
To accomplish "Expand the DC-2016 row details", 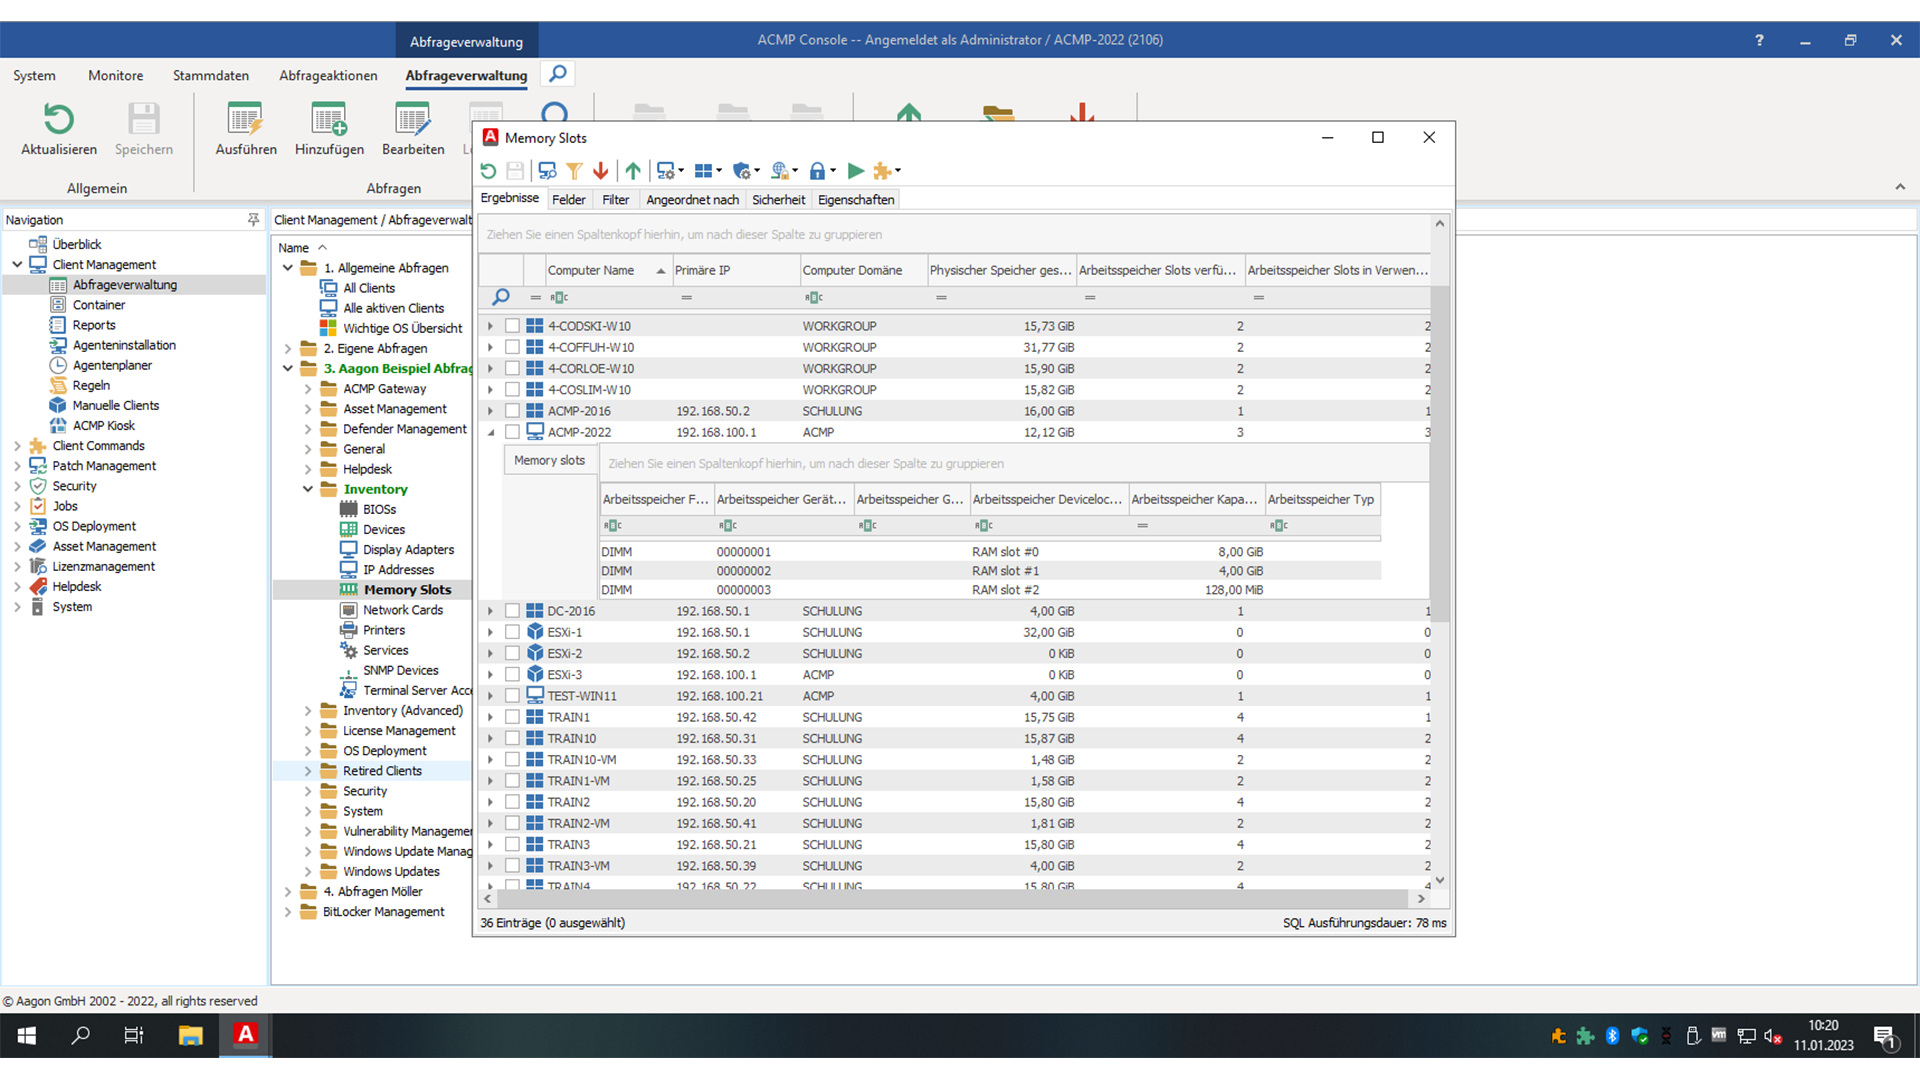I will tap(490, 611).
